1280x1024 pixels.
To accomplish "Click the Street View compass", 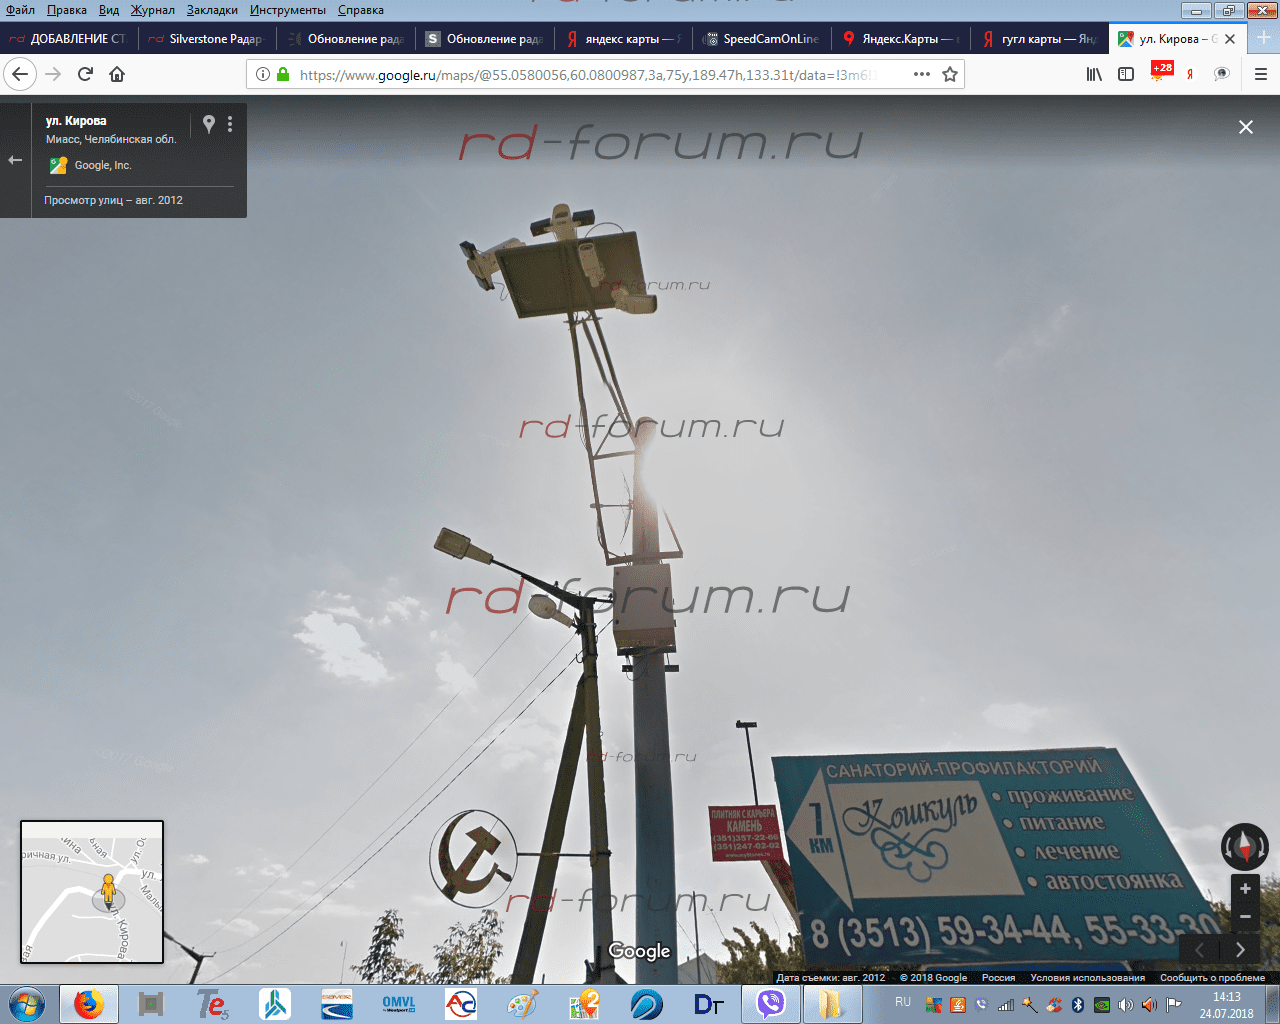I will coord(1245,846).
